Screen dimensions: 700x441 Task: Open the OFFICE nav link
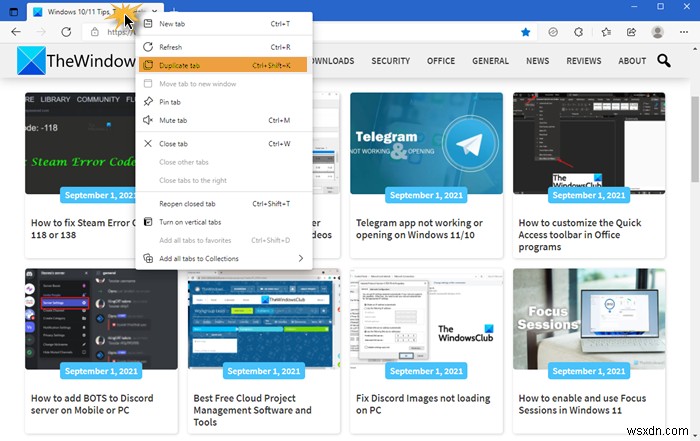tap(441, 61)
